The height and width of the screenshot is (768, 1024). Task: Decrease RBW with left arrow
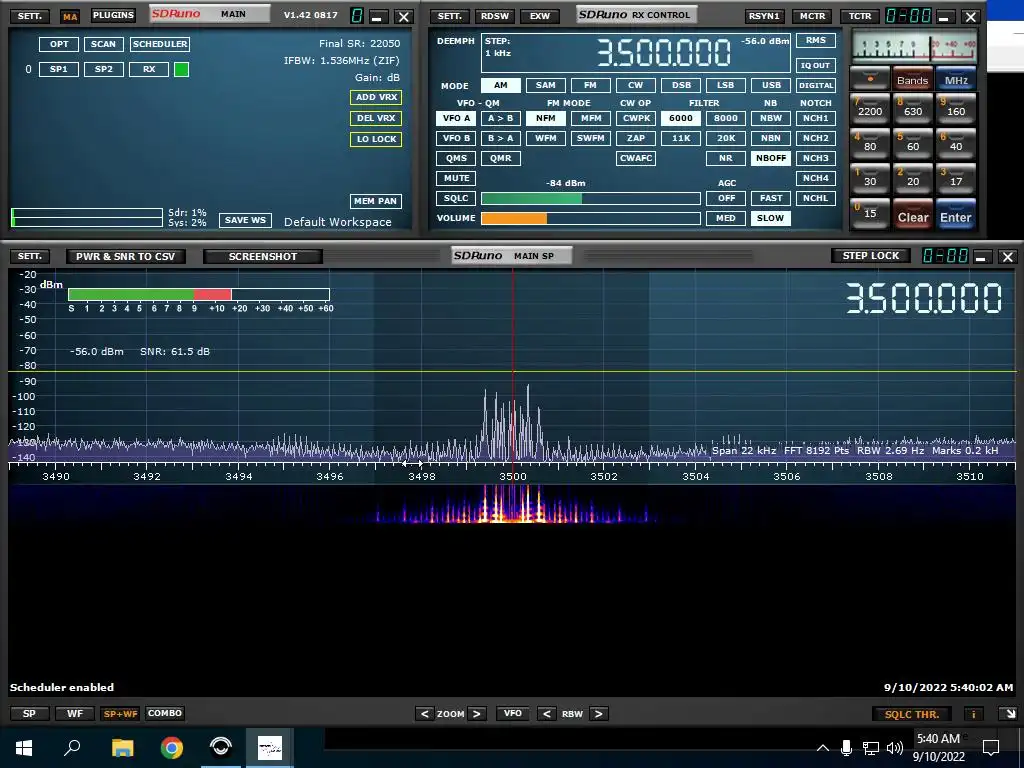tap(547, 714)
